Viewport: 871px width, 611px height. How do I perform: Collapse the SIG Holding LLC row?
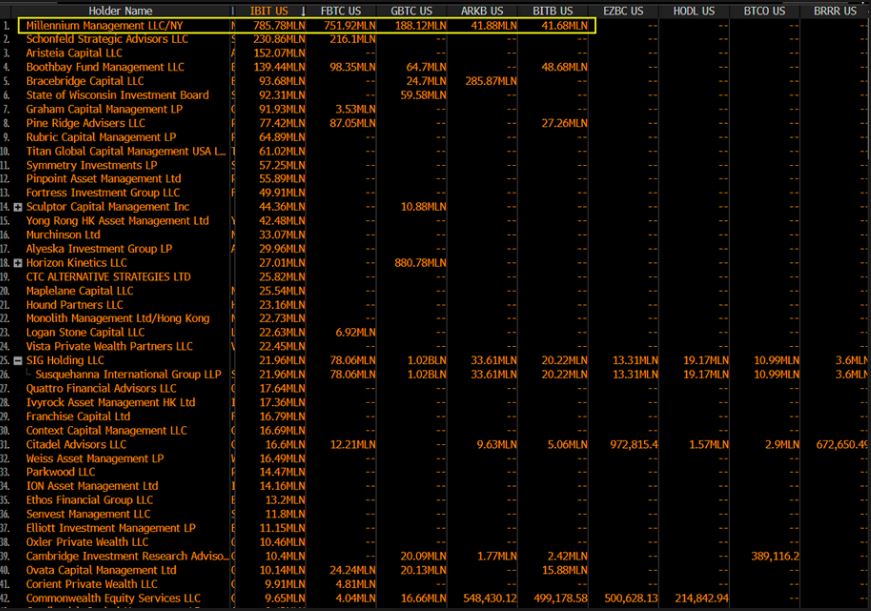[18, 360]
